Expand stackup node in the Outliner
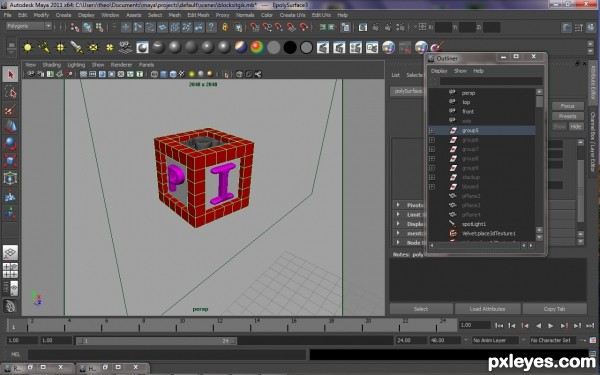This screenshot has height=375, width=600. 432,177
